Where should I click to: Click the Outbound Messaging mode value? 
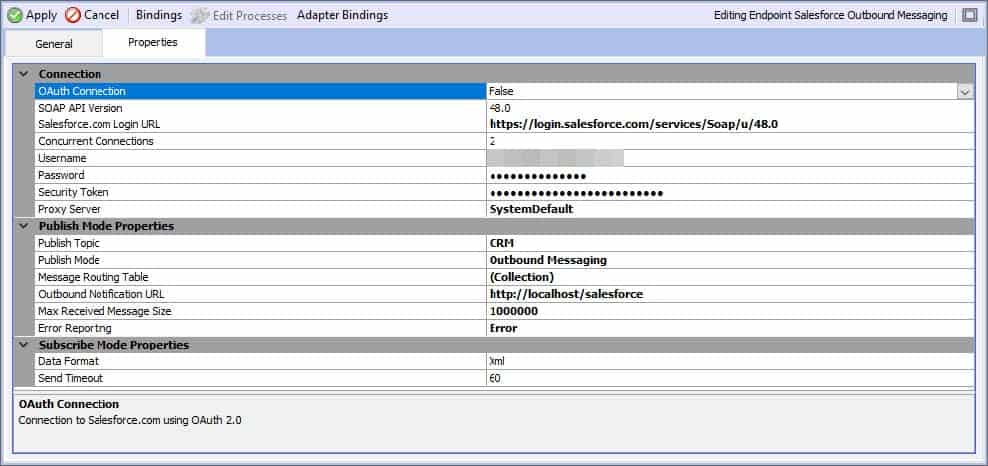(x=548, y=260)
